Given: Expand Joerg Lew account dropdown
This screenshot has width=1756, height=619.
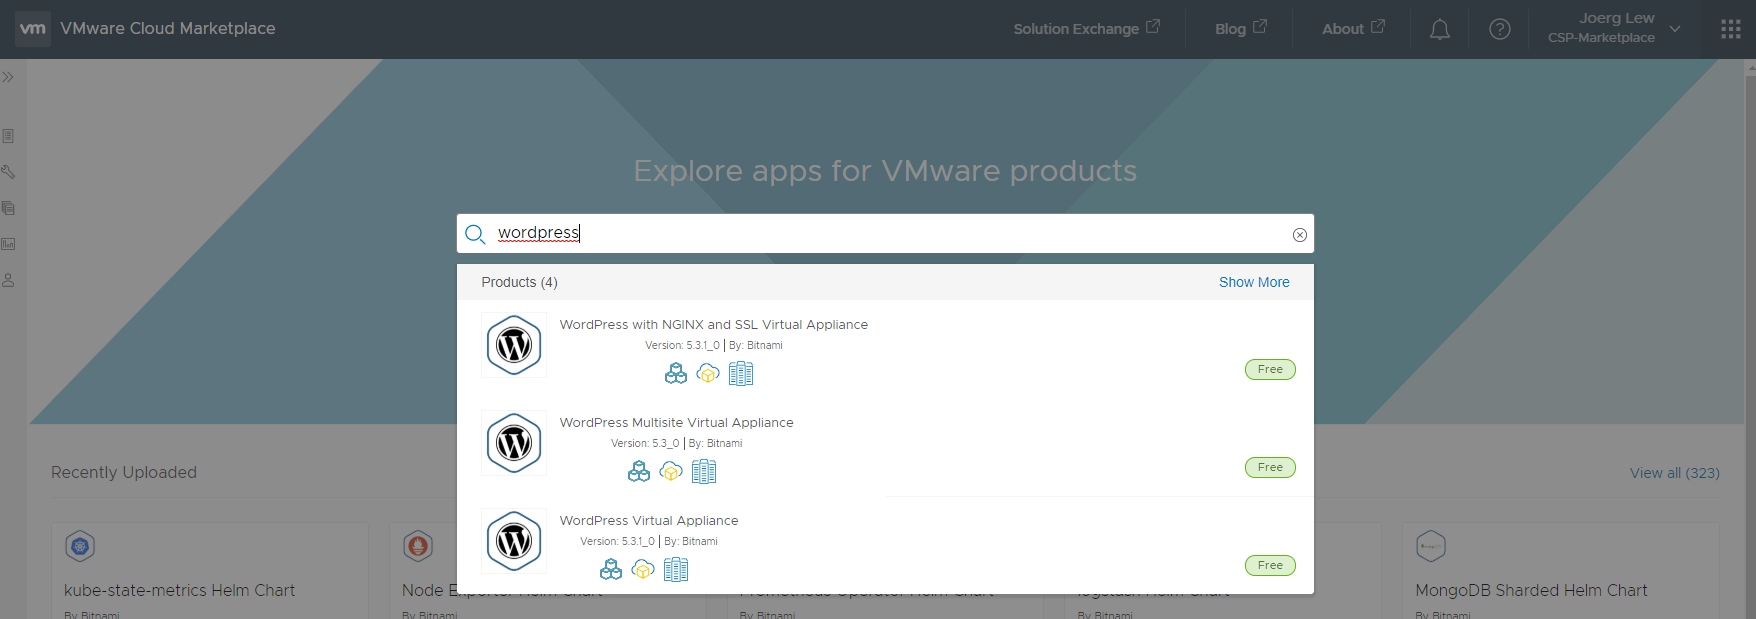Looking at the screenshot, I should click(x=1613, y=28).
